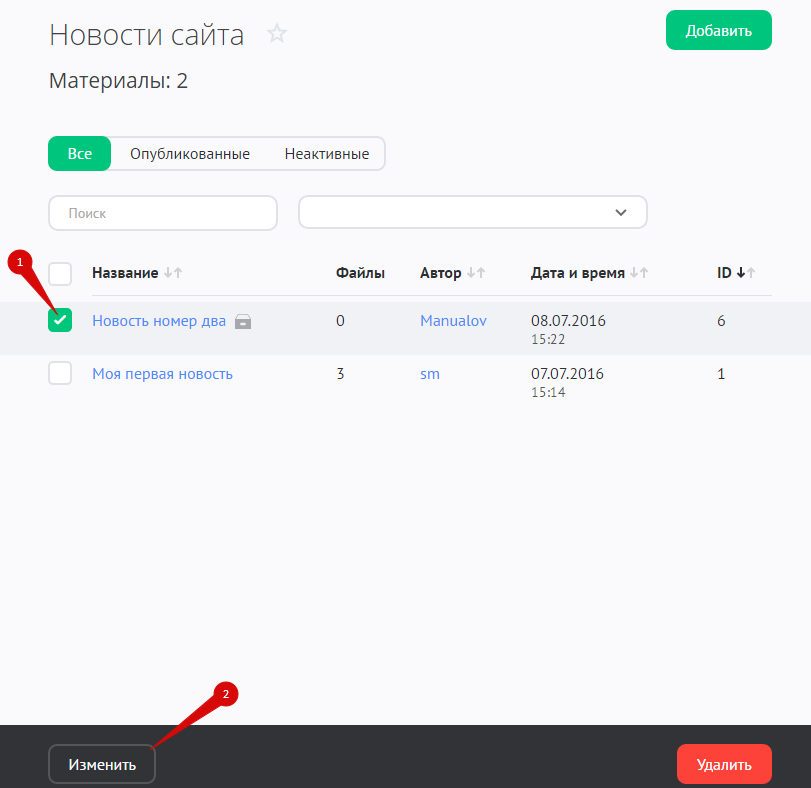This screenshot has width=811, height=788.
Task: Click the favorite star next to Новости сайта
Action: (x=277, y=34)
